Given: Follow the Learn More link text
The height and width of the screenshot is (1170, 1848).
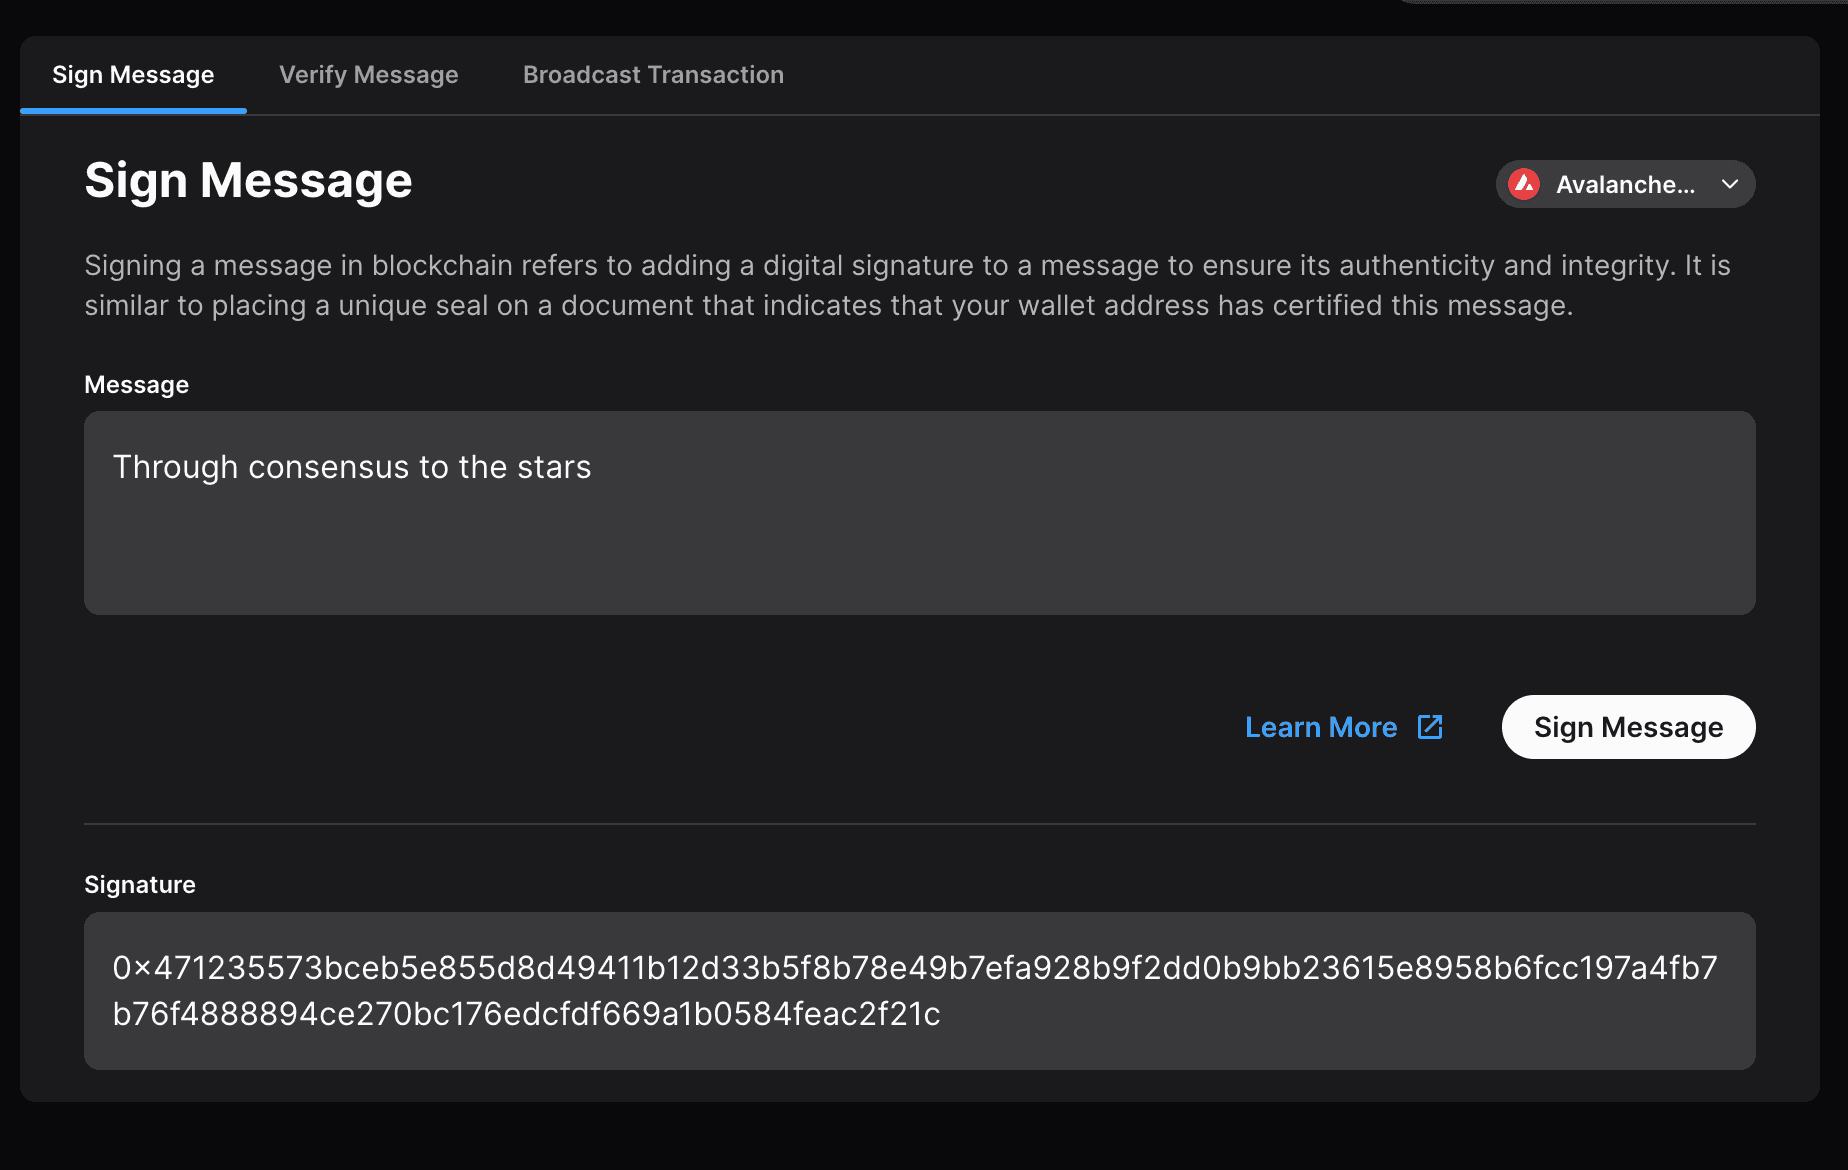Looking at the screenshot, I should [1320, 727].
